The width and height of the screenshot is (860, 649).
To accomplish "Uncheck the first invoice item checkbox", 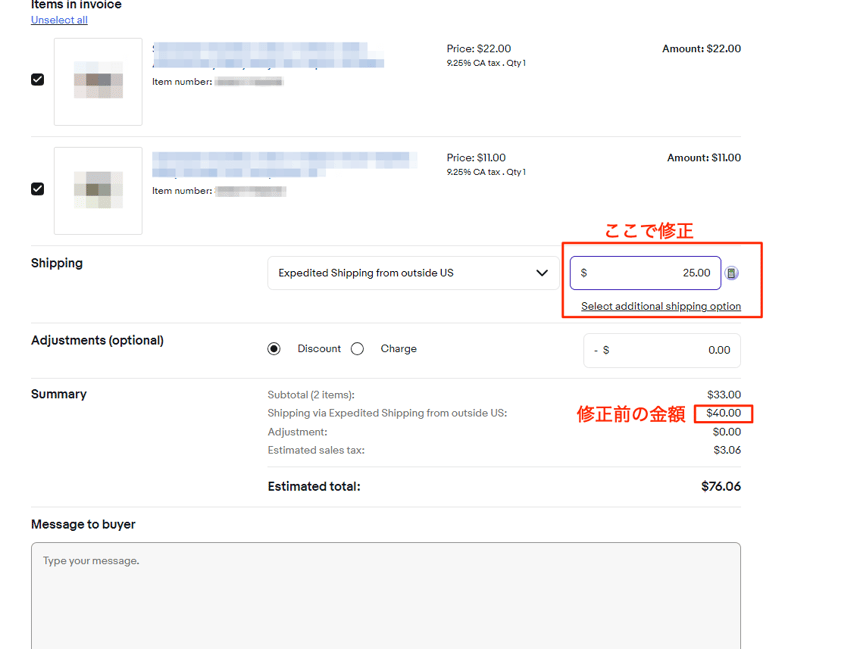I will click(x=38, y=80).
